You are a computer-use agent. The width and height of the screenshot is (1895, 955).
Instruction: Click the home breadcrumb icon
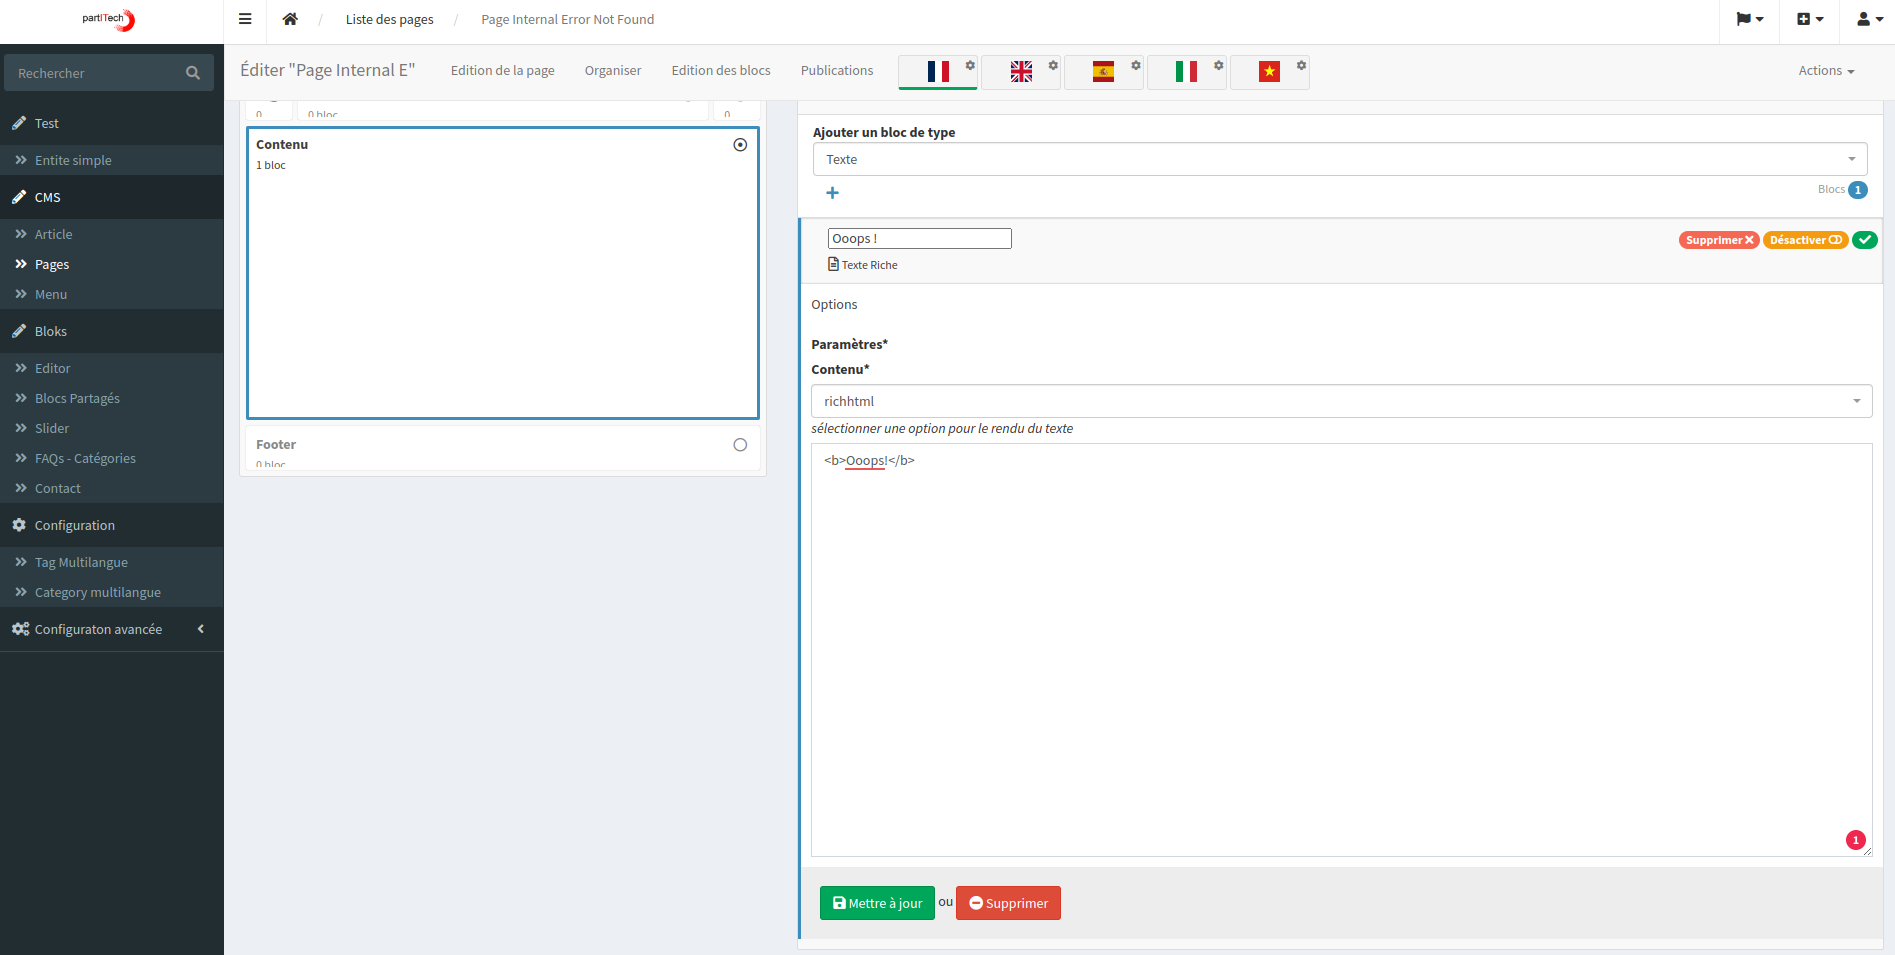290,18
